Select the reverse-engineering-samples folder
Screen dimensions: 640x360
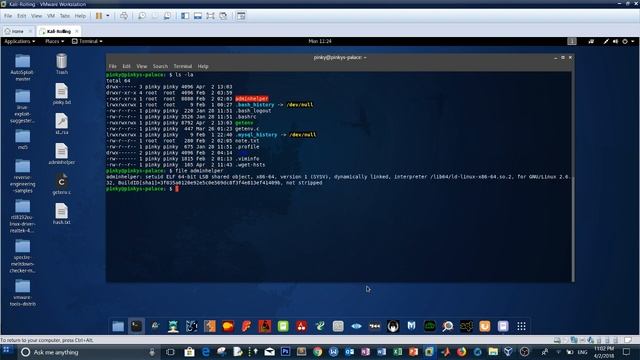click(22, 176)
